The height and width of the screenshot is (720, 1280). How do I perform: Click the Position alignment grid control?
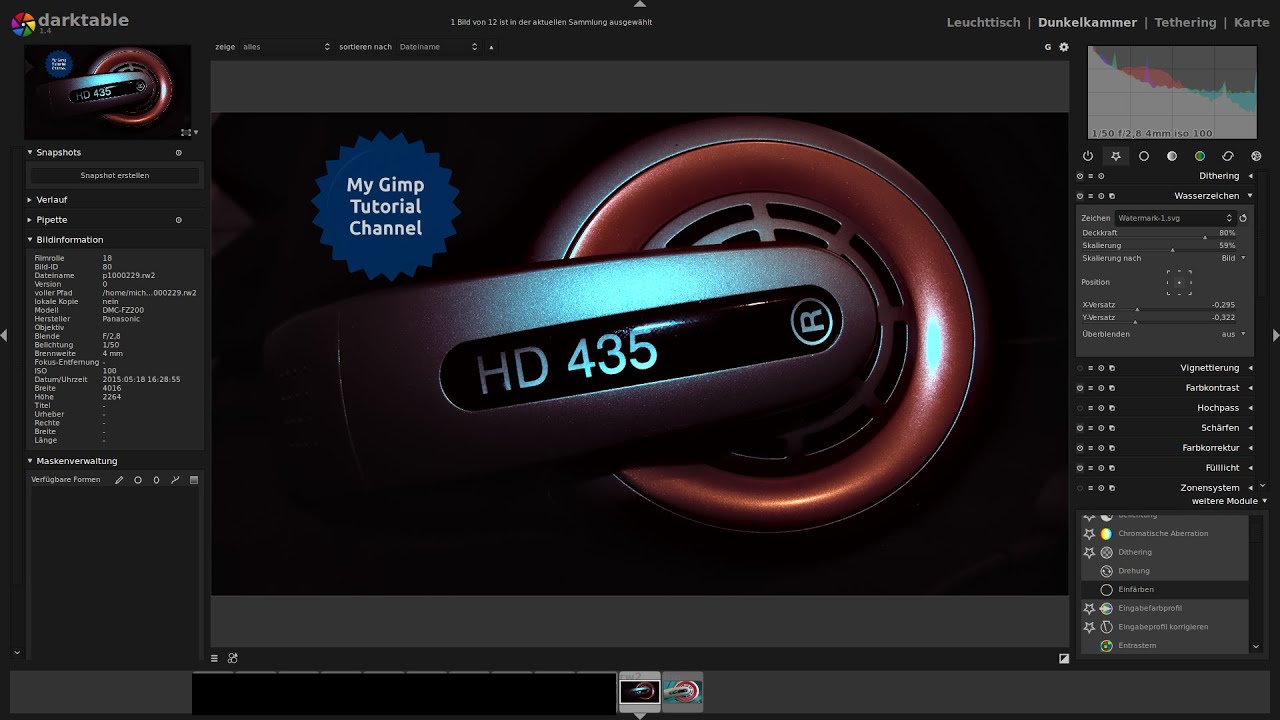point(1179,282)
